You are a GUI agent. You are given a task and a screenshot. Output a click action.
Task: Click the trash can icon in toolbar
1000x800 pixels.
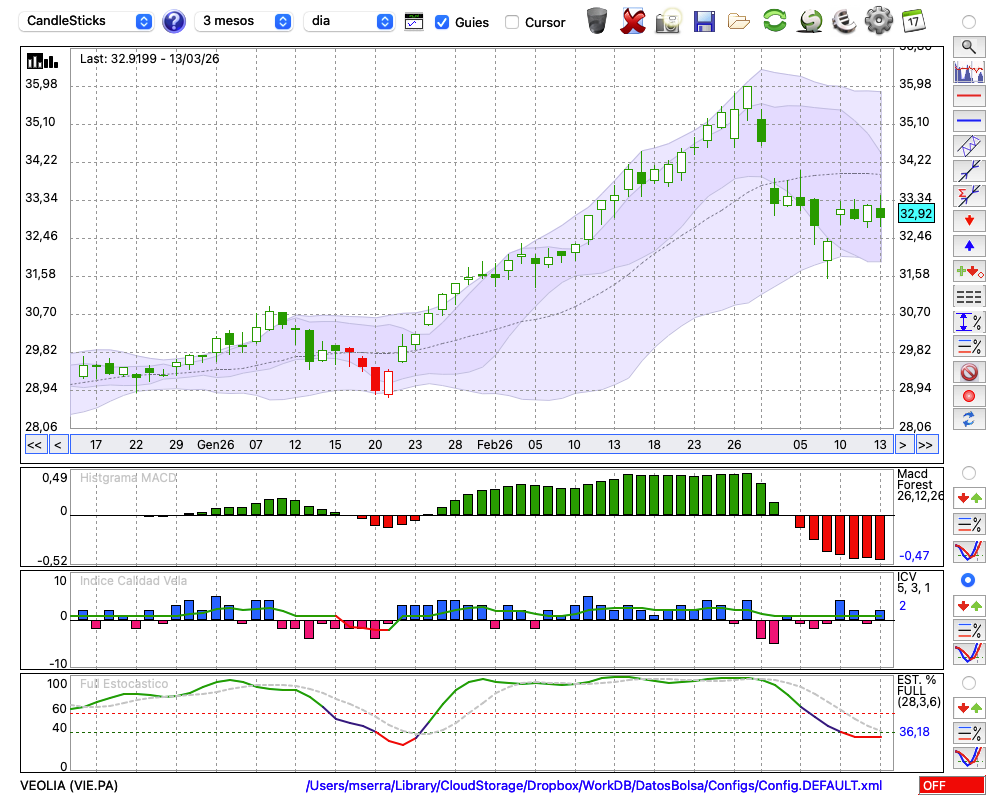coord(597,20)
